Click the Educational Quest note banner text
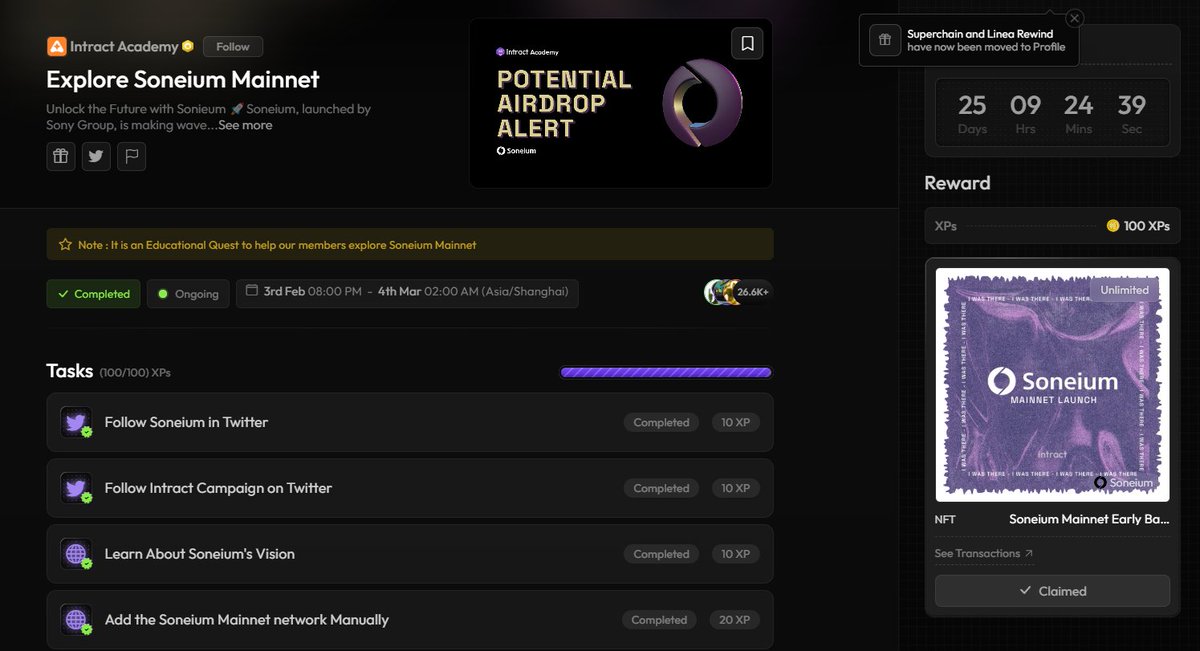The width and height of the screenshot is (1200, 651). pyautogui.click(x=277, y=245)
